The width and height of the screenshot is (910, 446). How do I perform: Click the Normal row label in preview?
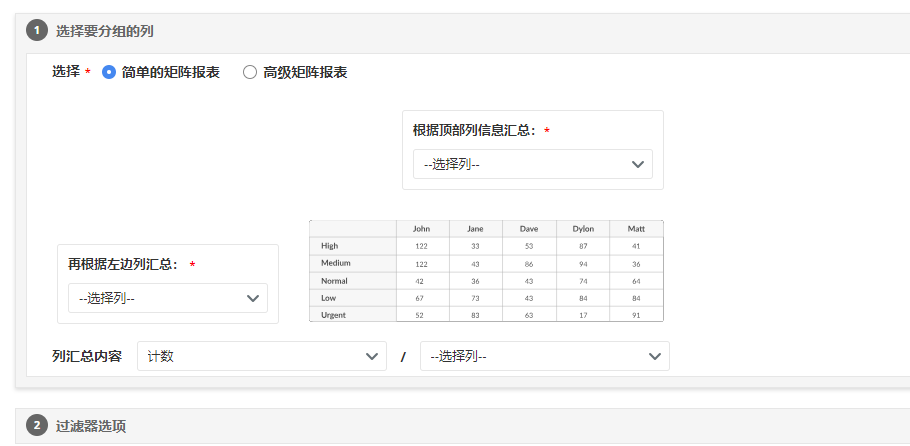click(335, 281)
